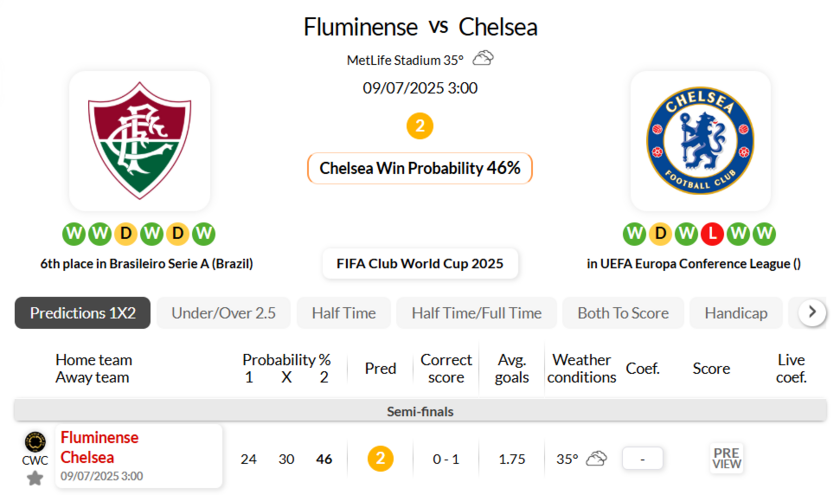Screen dimensions: 840x495
Task: Click the coefficient dash box
Action: 643,459
